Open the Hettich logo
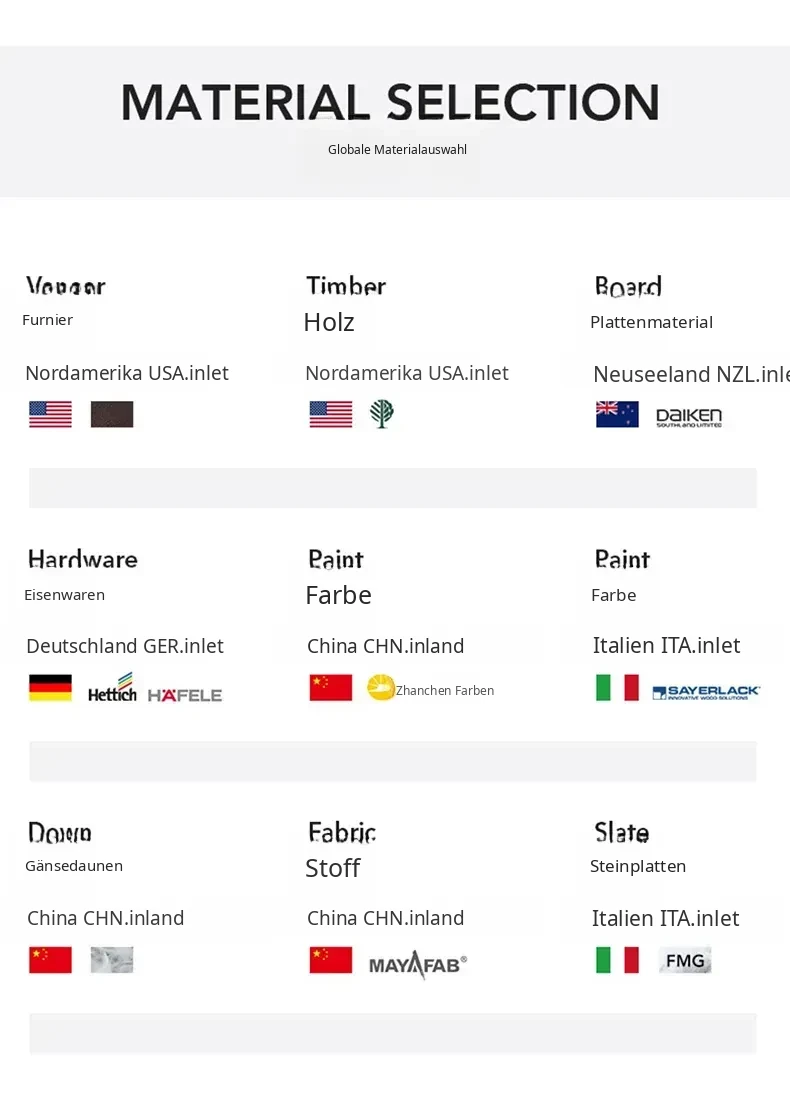The height and width of the screenshot is (1099, 790). tap(112, 688)
